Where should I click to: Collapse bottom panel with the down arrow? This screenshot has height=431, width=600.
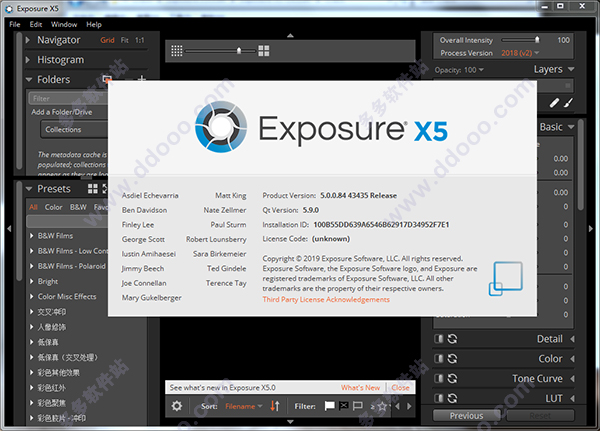pos(290,421)
